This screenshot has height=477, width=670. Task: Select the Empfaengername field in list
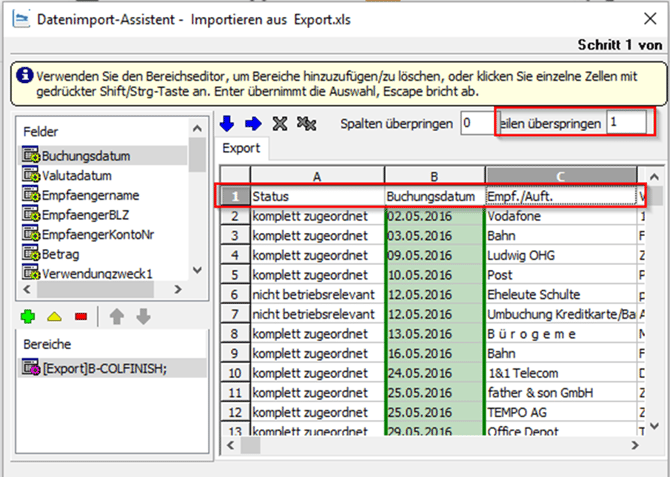[x=89, y=195]
